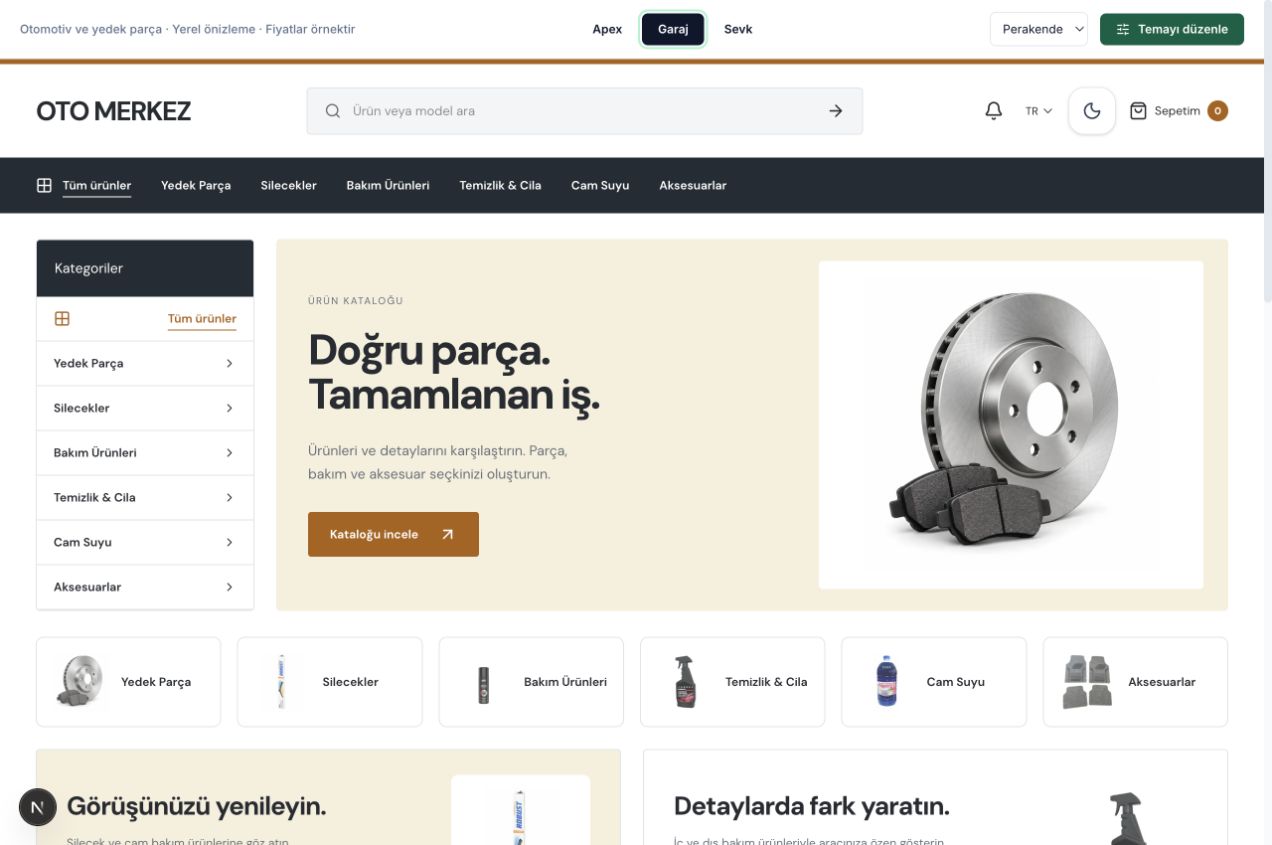Click the wiper product image in Görüşünüzü yenileyin banner
1272x845 pixels.
[520, 810]
